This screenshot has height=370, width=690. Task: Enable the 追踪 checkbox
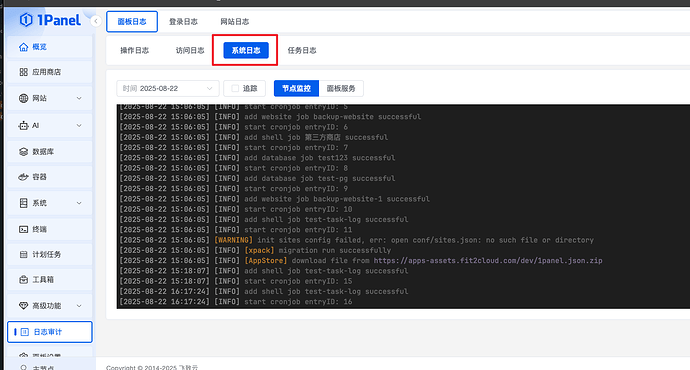pyautogui.click(x=235, y=88)
